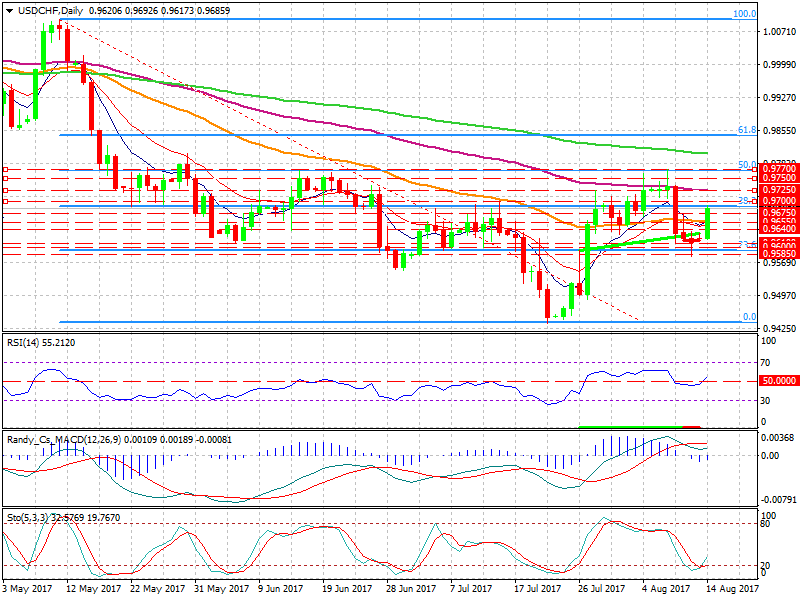Select the red 50.0000 RSI level label
Viewport: 800px width, 600px height.
coord(777,381)
